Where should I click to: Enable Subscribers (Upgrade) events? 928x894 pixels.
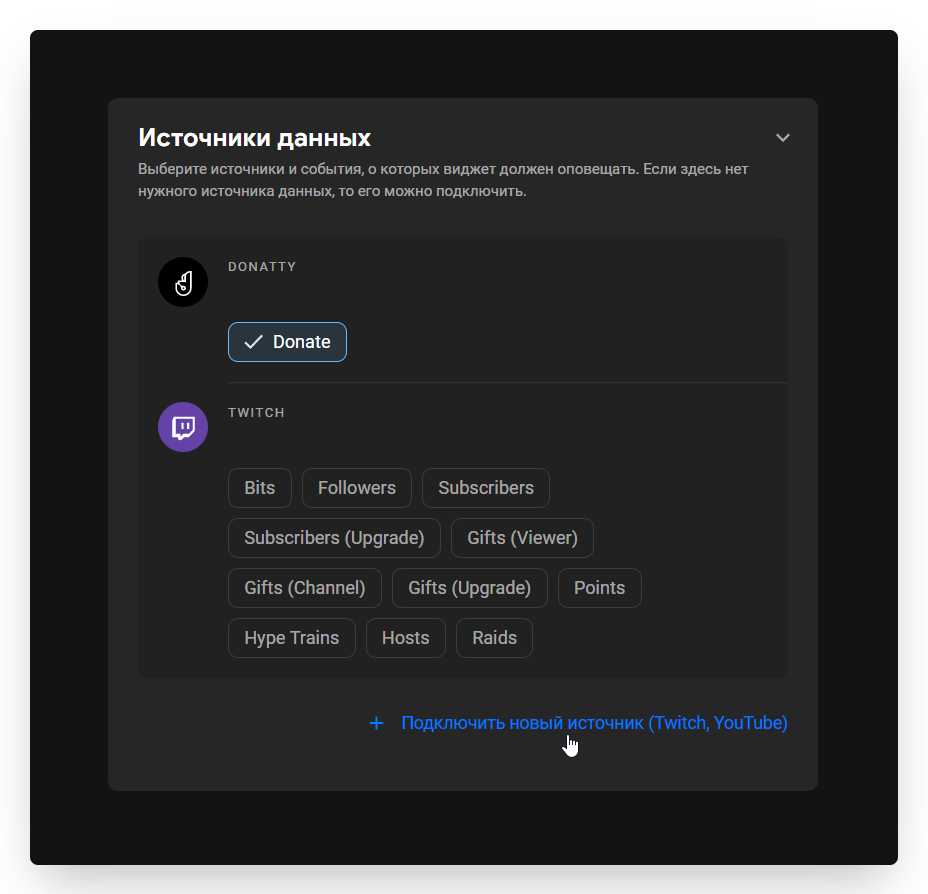334,538
